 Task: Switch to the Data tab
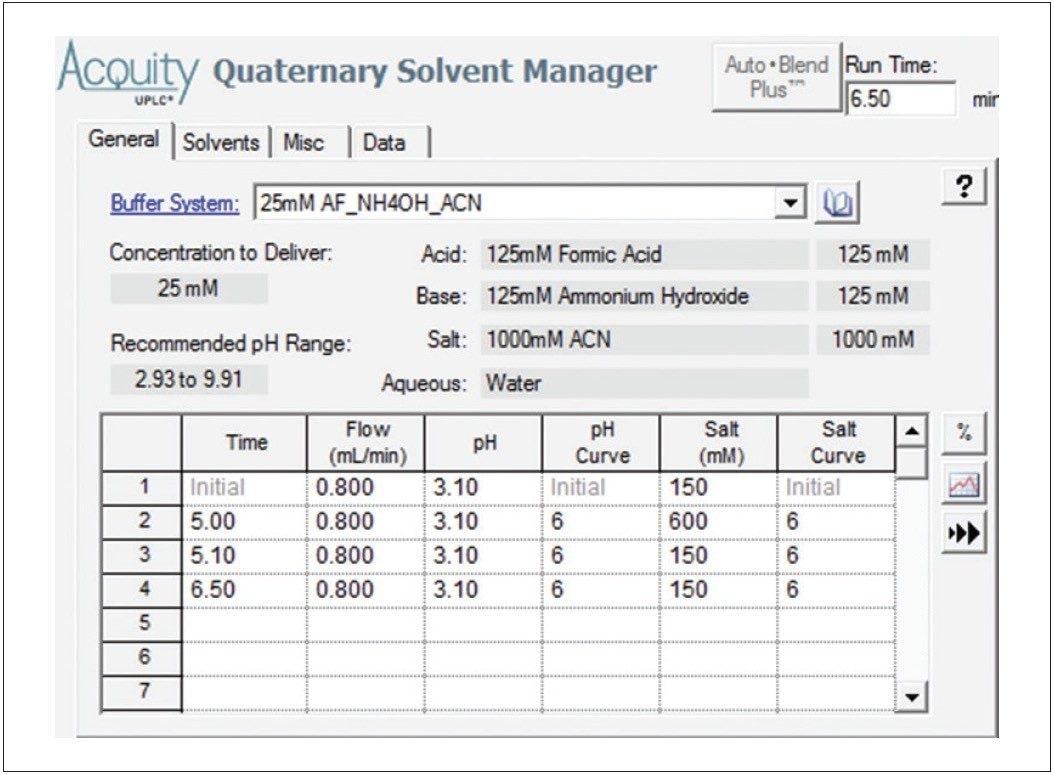(x=384, y=142)
